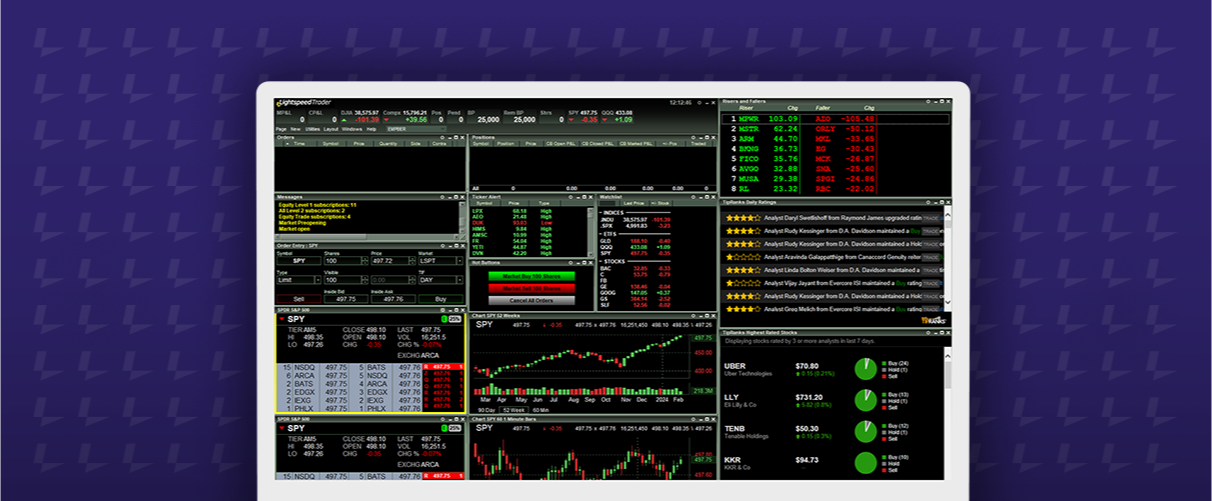Image resolution: width=1212 pixels, height=501 pixels.
Task: Click the KKR analyst pie chart
Action: (x=866, y=464)
